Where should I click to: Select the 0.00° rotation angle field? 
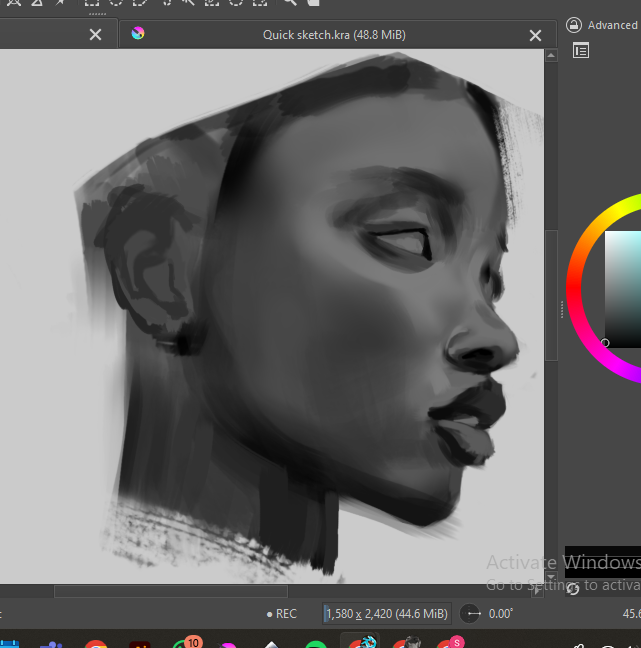[501, 614]
